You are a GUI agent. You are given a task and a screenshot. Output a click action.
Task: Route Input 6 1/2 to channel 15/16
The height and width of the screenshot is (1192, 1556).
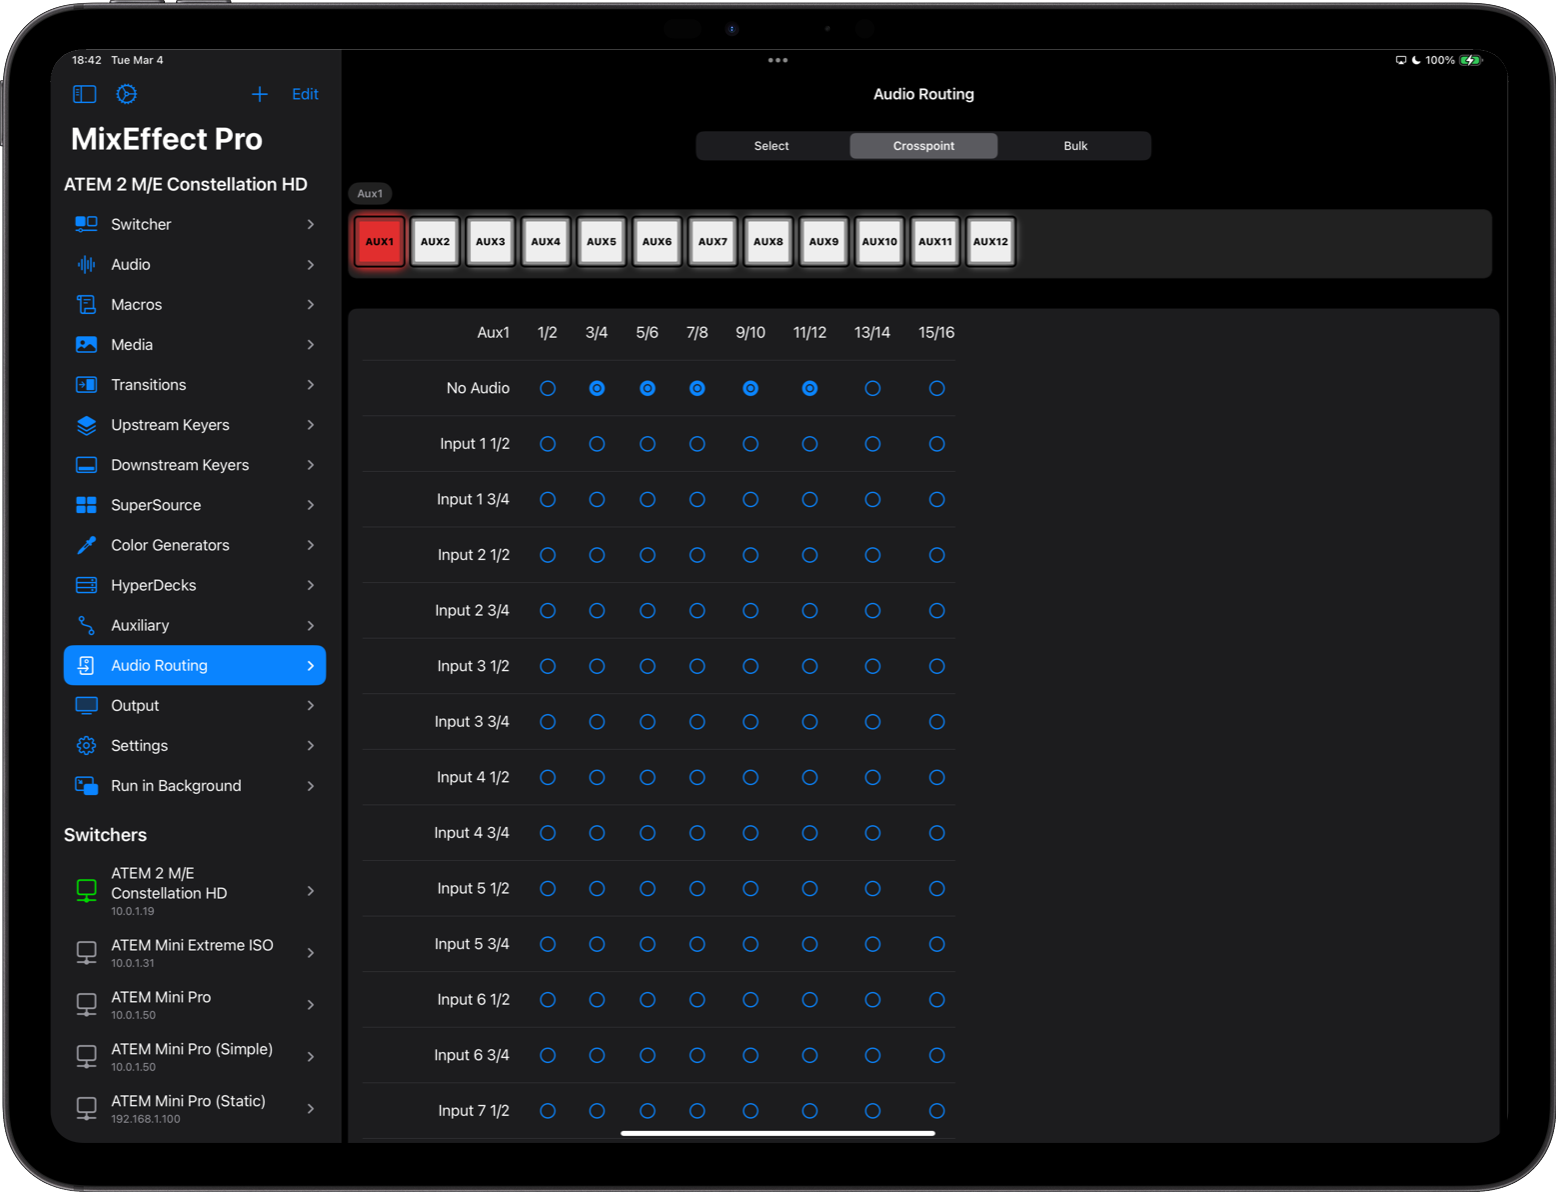937,999
